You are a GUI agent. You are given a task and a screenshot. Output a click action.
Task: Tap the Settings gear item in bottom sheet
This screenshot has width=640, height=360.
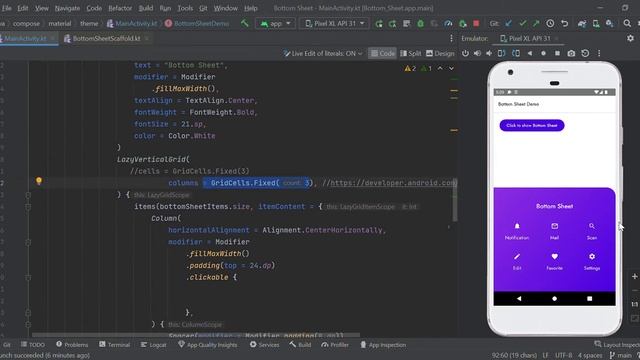(592, 262)
